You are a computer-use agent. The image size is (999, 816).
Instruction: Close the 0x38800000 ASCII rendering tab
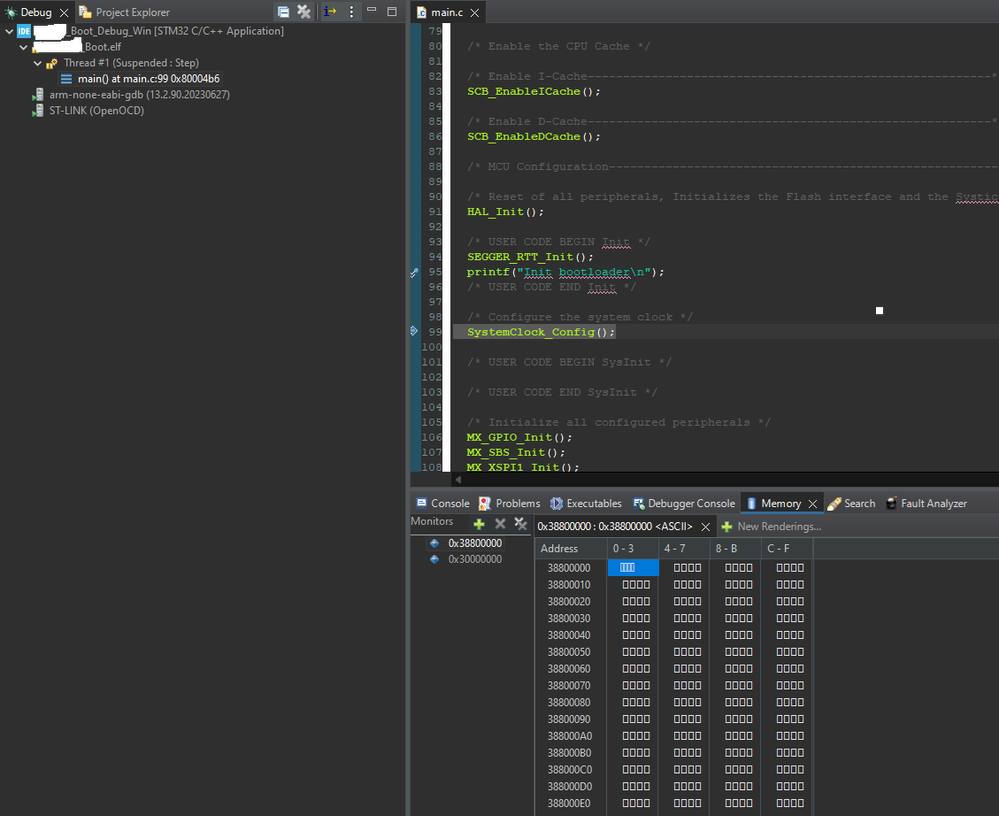click(705, 526)
